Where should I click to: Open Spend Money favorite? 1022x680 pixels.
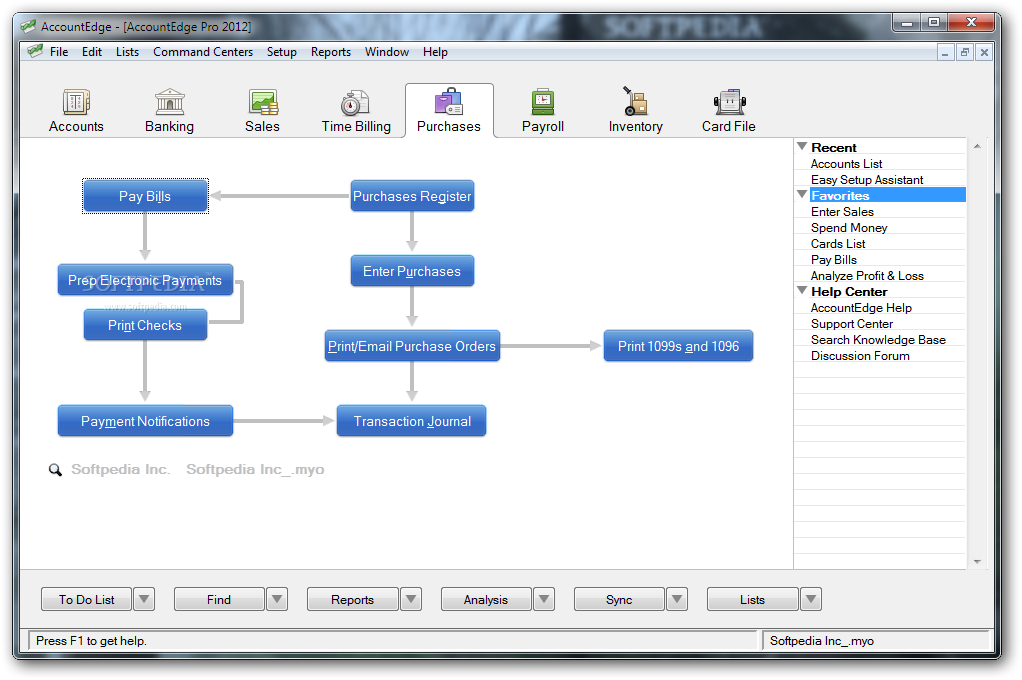click(849, 228)
